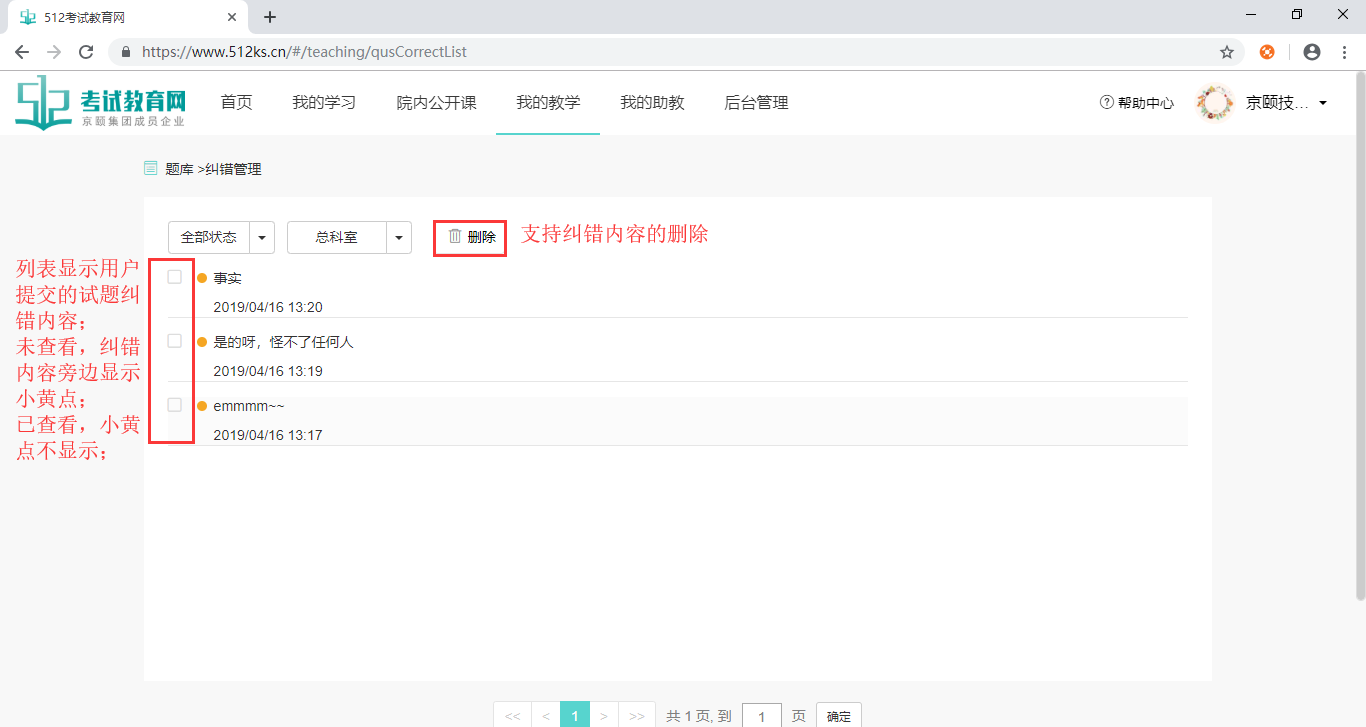Click the breadcrumb list icon beside 题库

[x=150, y=168]
